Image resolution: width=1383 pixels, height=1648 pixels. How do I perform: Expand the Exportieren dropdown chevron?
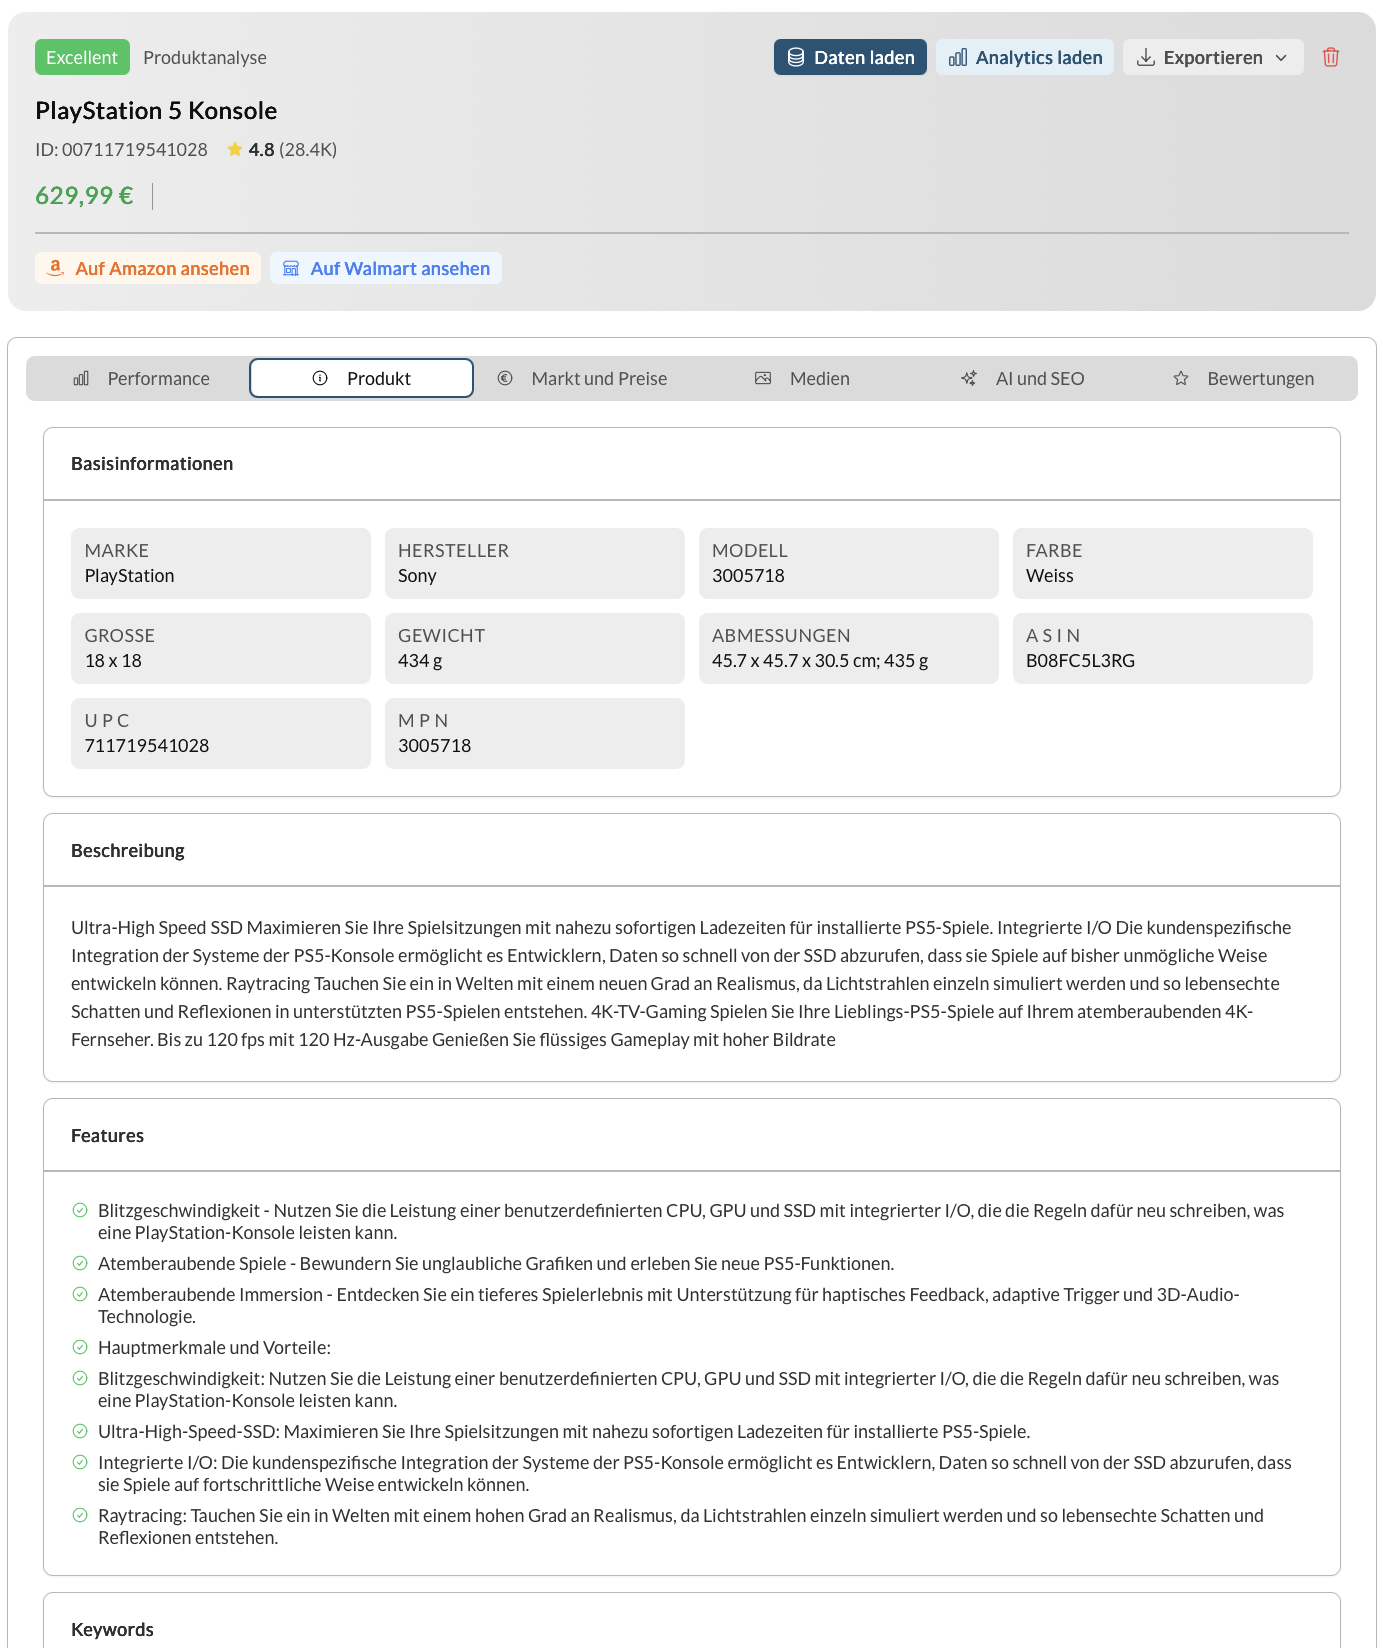click(1281, 57)
